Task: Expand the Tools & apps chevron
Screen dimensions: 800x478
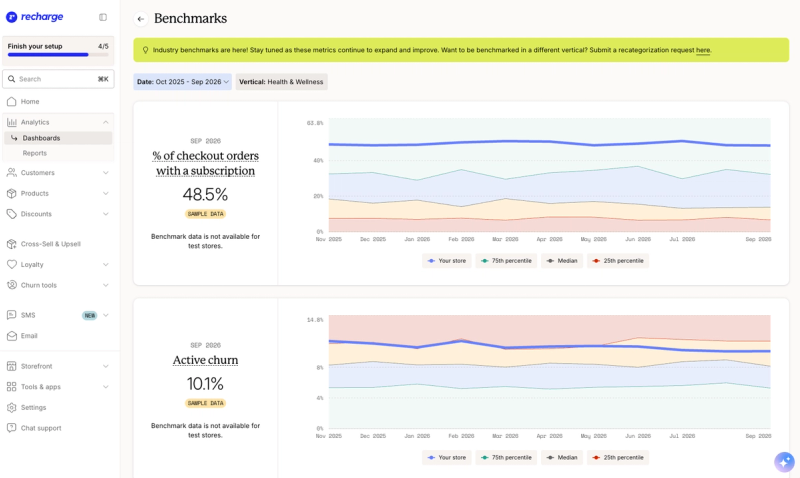Action: 106,387
